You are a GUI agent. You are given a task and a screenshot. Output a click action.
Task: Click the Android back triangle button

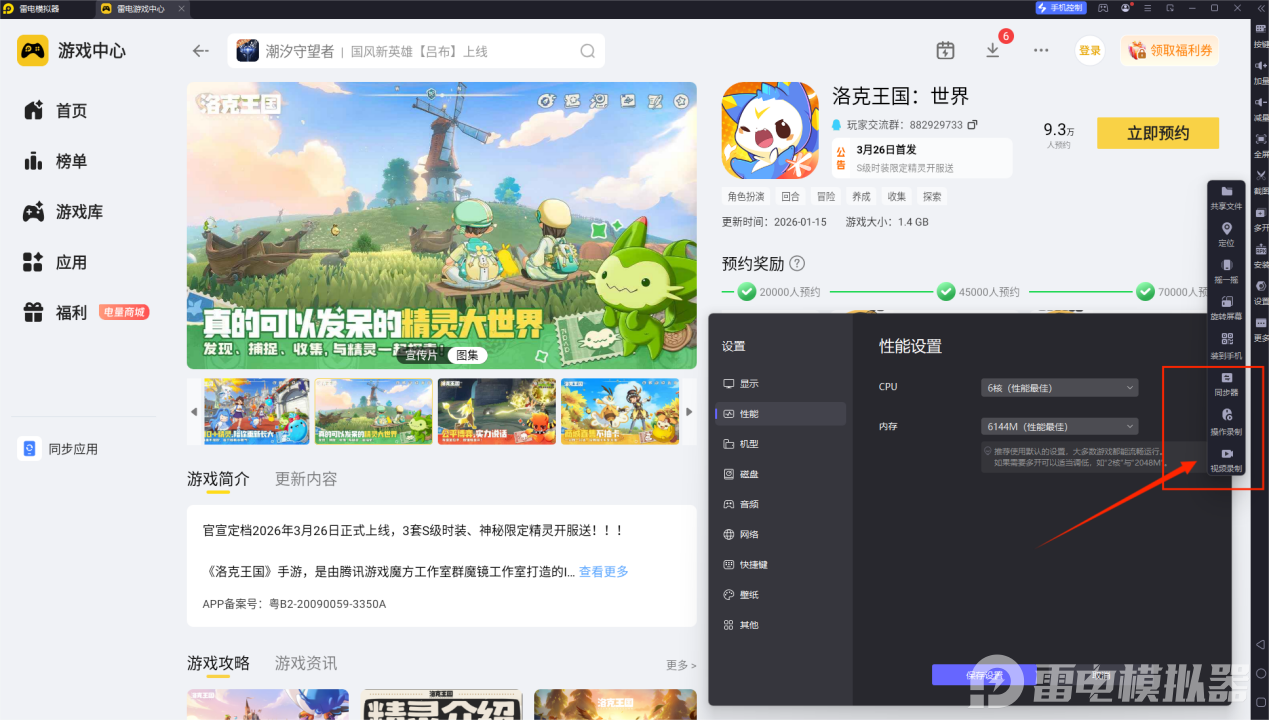pos(1261,644)
